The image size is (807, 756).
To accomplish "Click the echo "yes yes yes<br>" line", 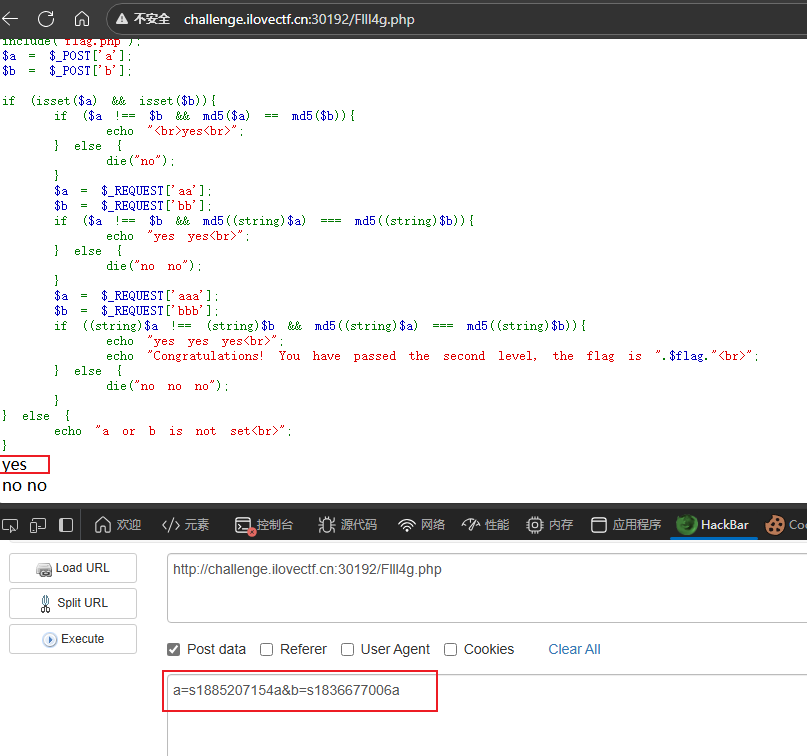I will 195,341.
